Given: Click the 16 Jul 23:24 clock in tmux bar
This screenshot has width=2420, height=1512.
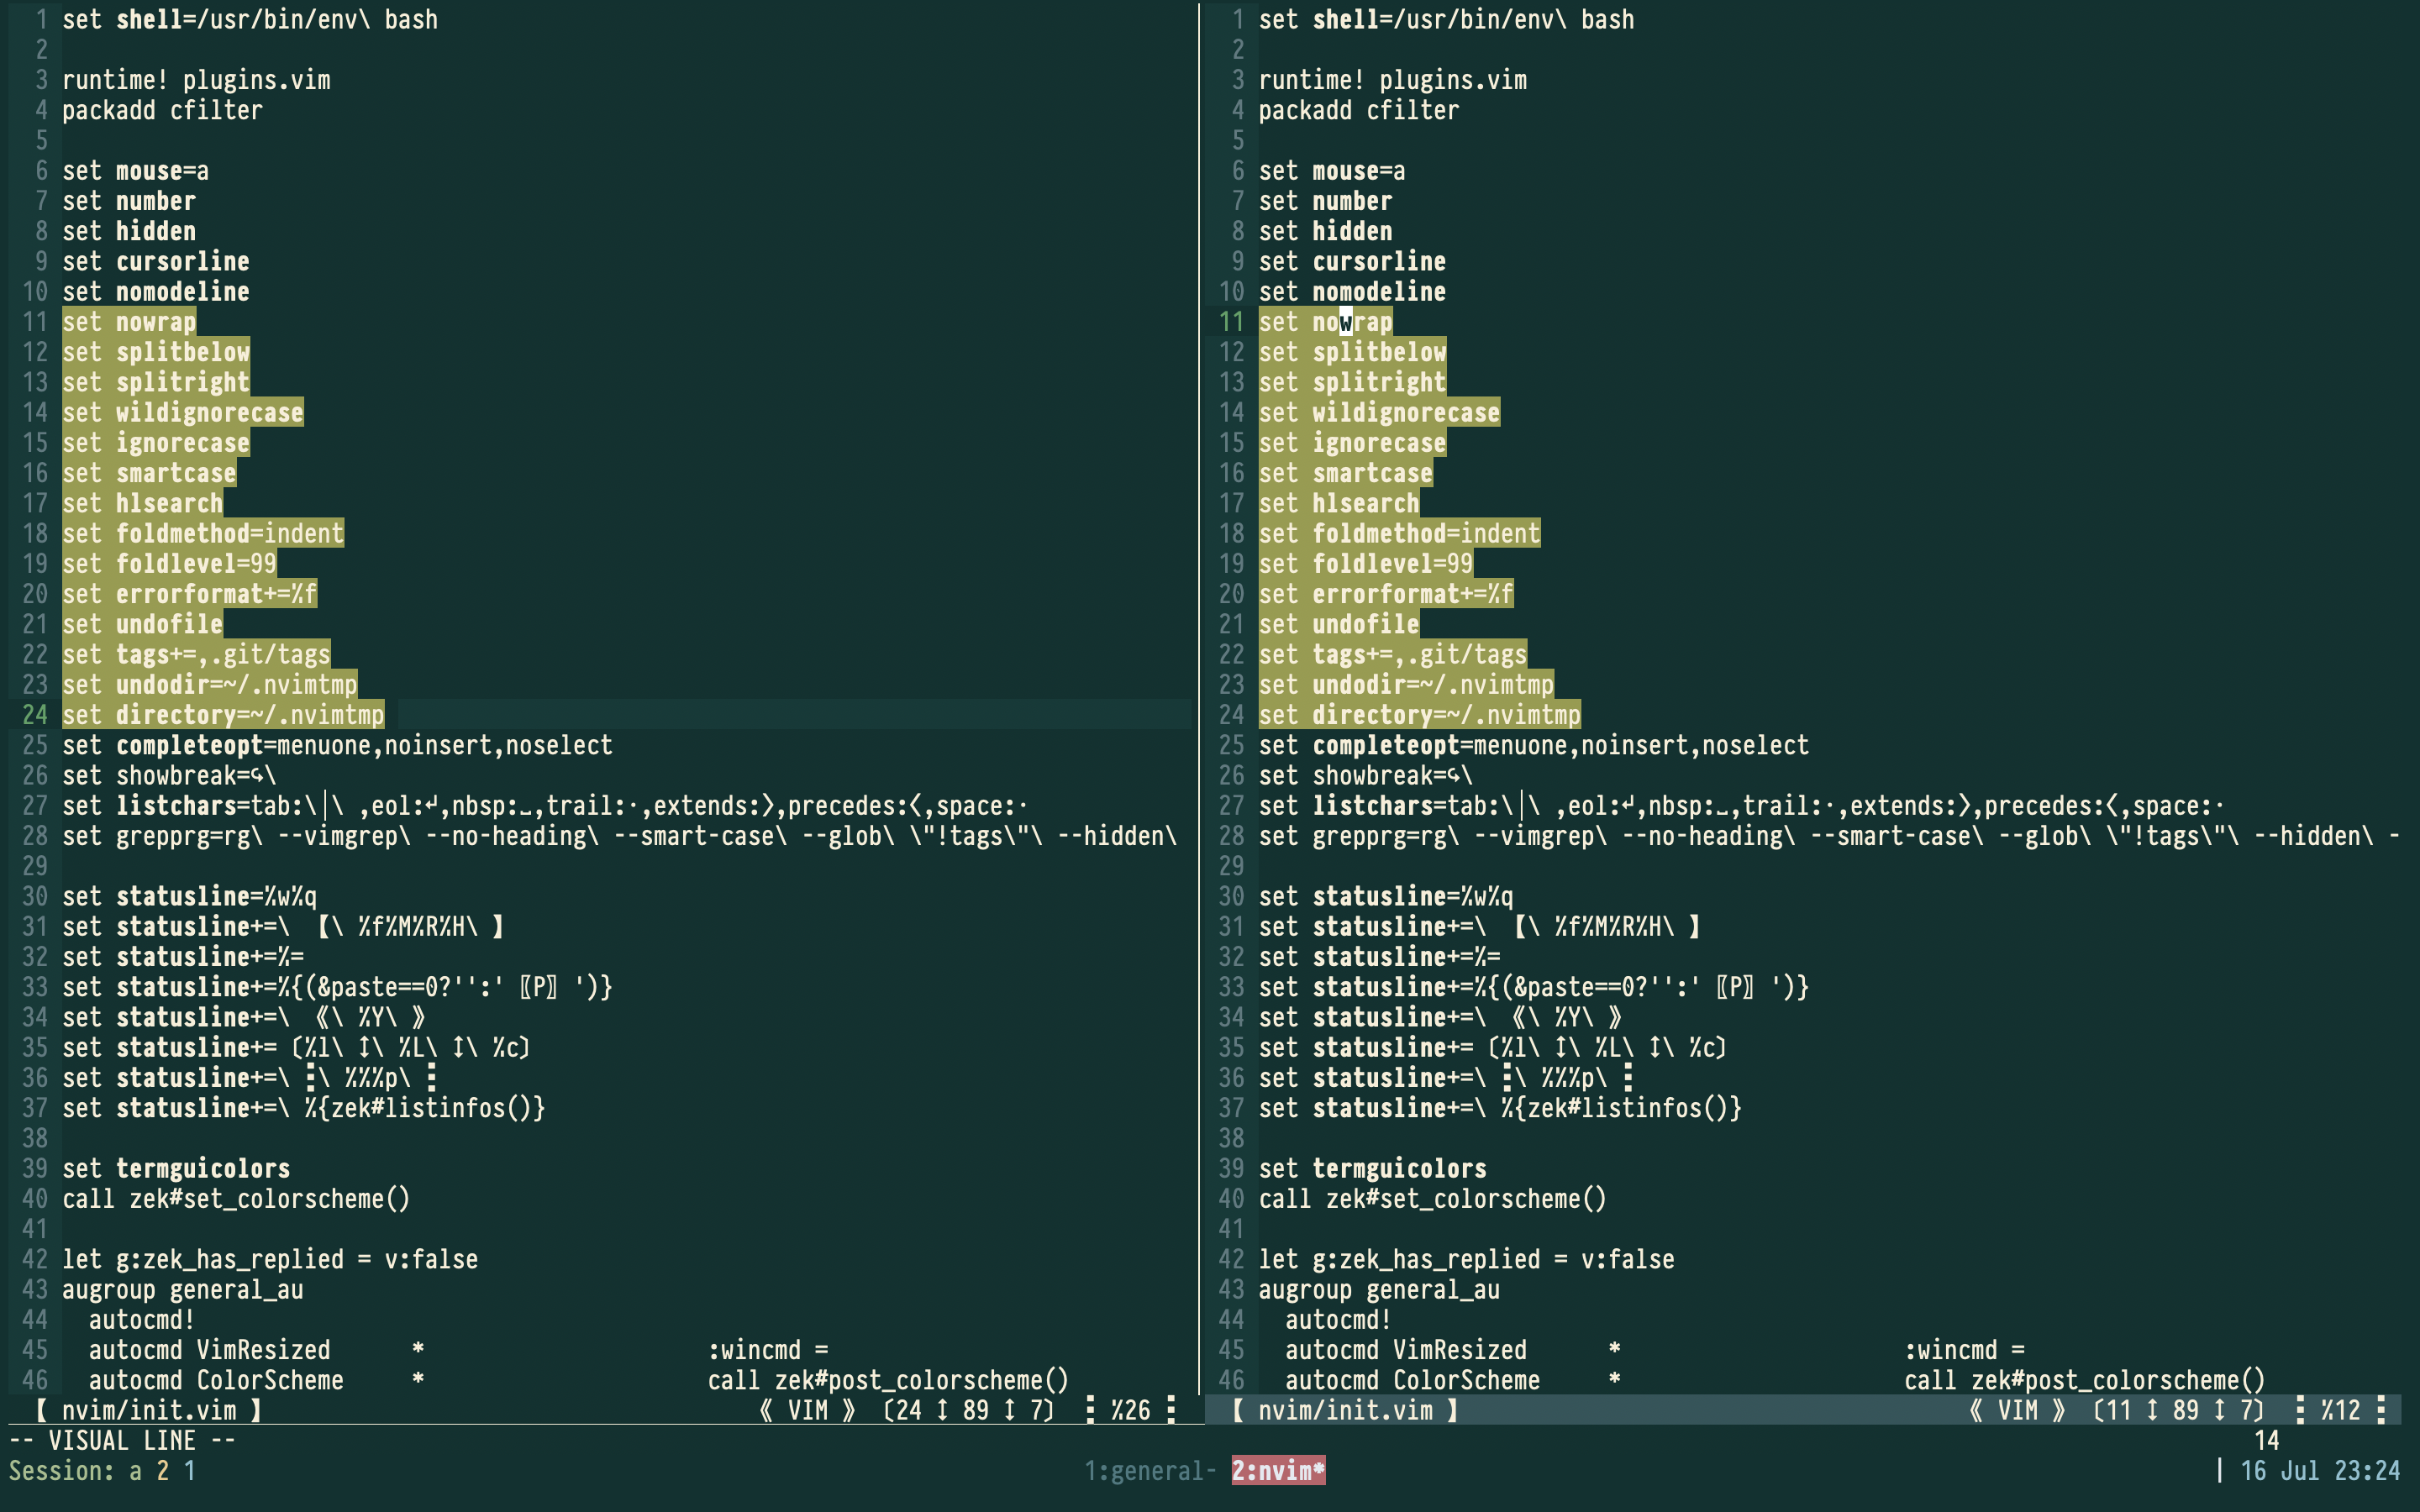Looking at the screenshot, I should [2318, 1470].
